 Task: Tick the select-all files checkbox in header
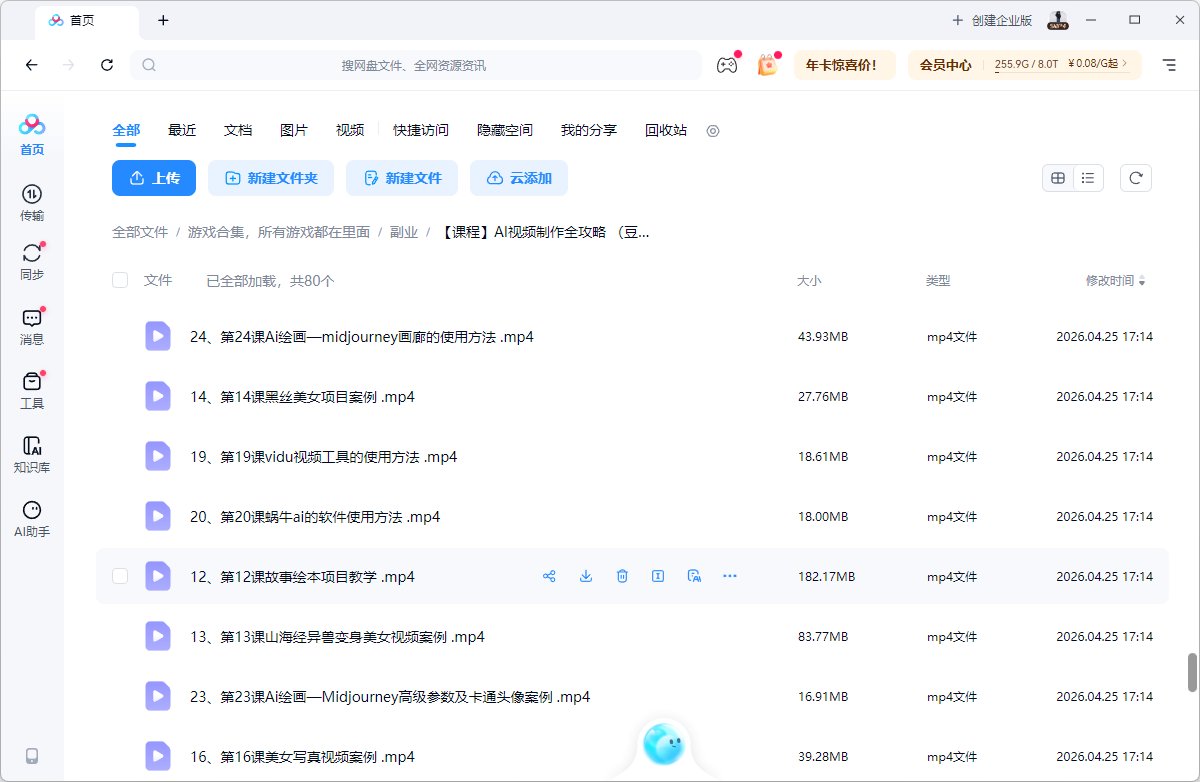(x=120, y=281)
